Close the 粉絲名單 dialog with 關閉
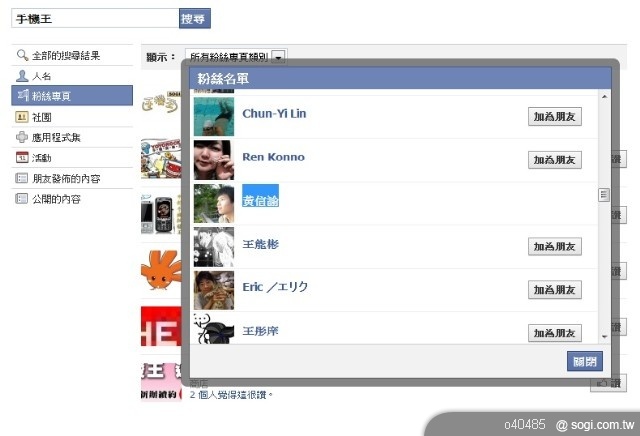The width and height of the screenshot is (640, 436). [x=585, y=361]
